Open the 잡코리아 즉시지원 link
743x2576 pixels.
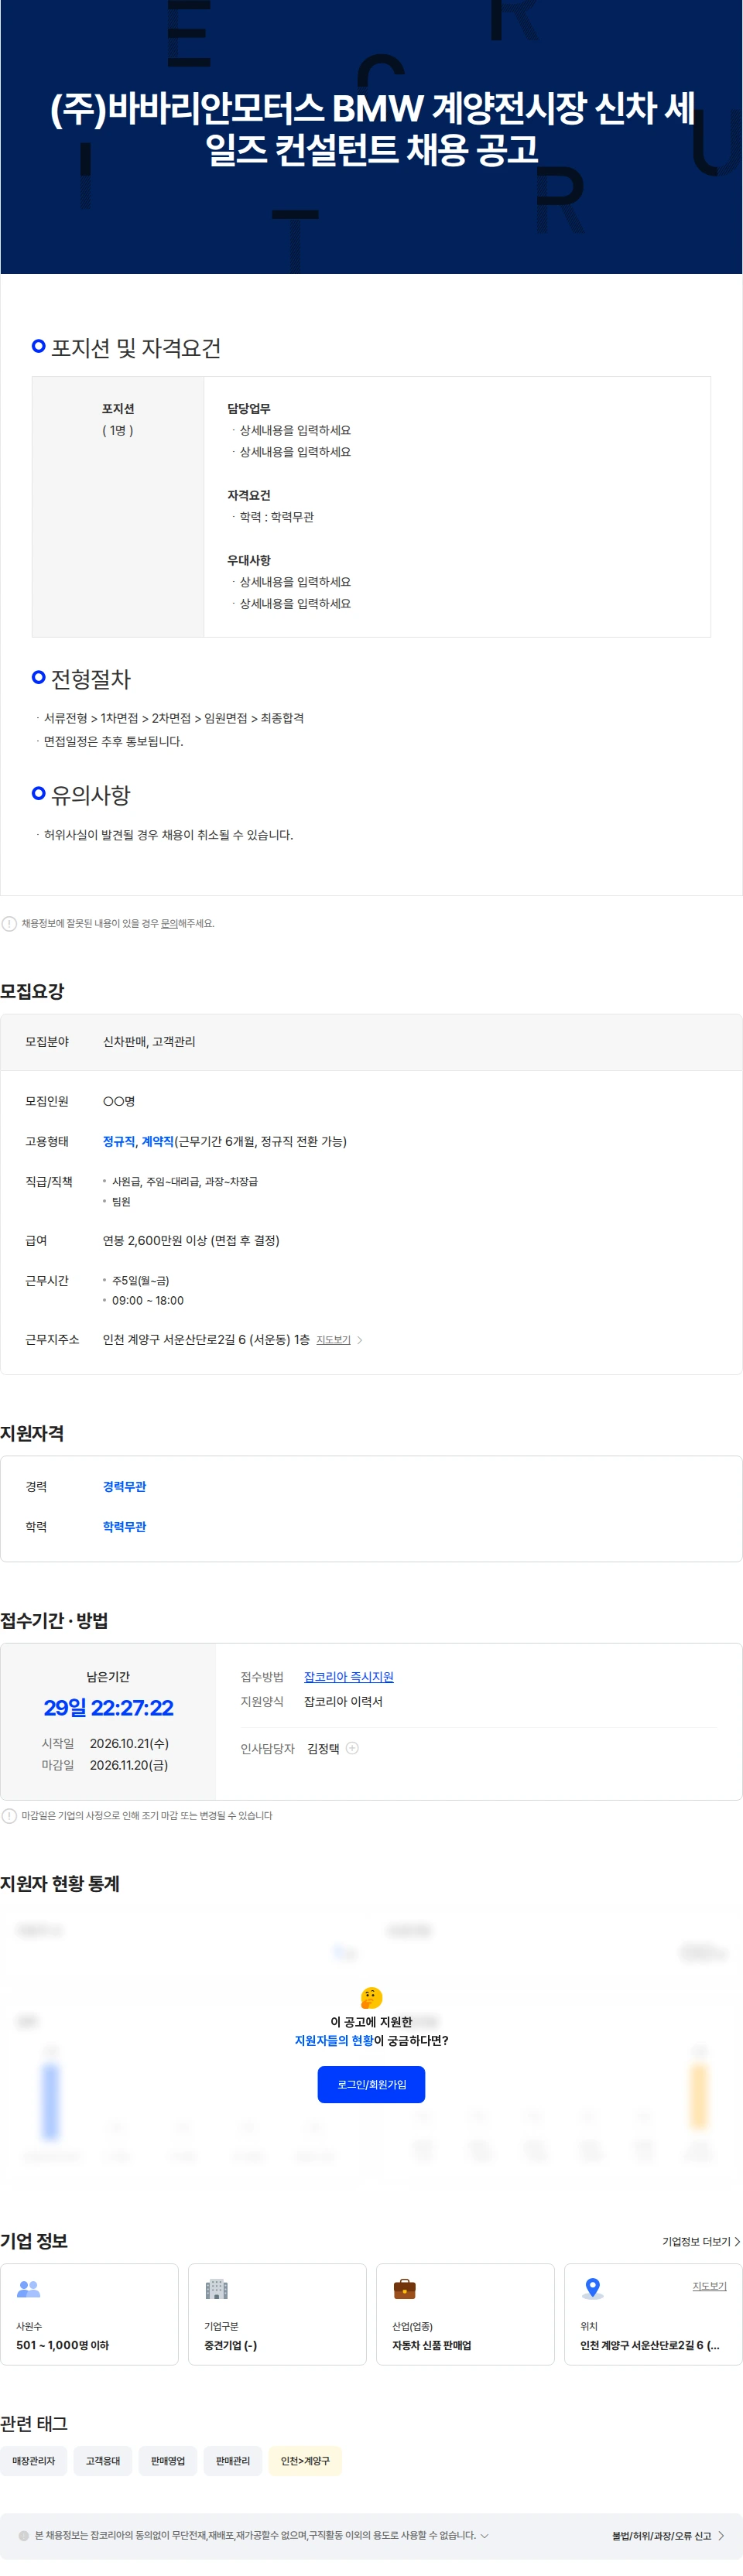point(348,1677)
